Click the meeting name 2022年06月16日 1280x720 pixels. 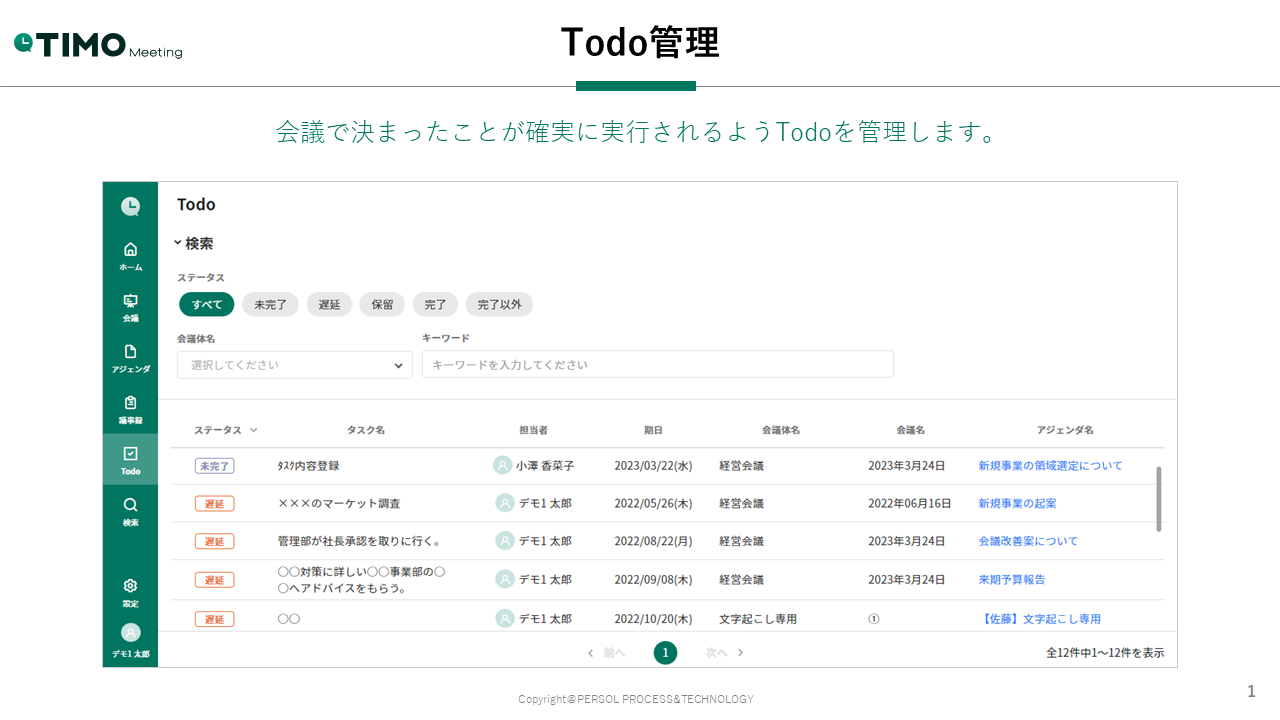pyautogui.click(x=909, y=503)
